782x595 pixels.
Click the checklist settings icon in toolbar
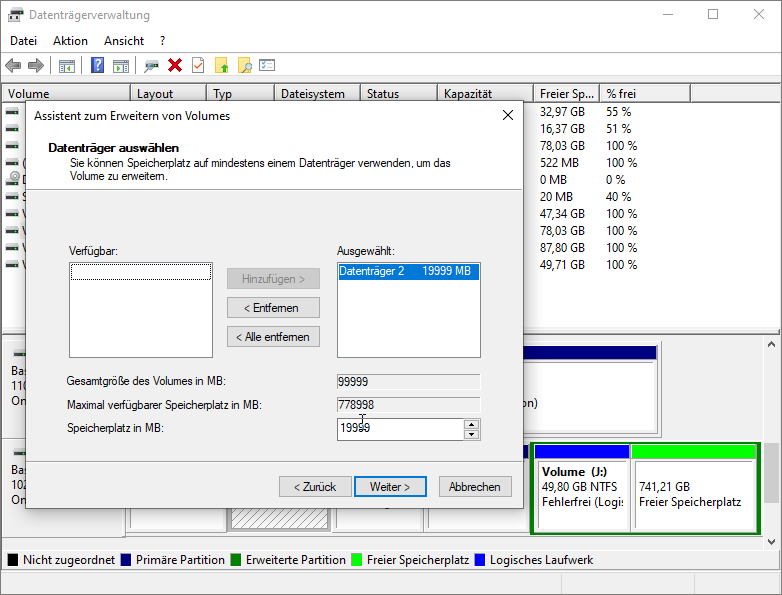[267, 66]
